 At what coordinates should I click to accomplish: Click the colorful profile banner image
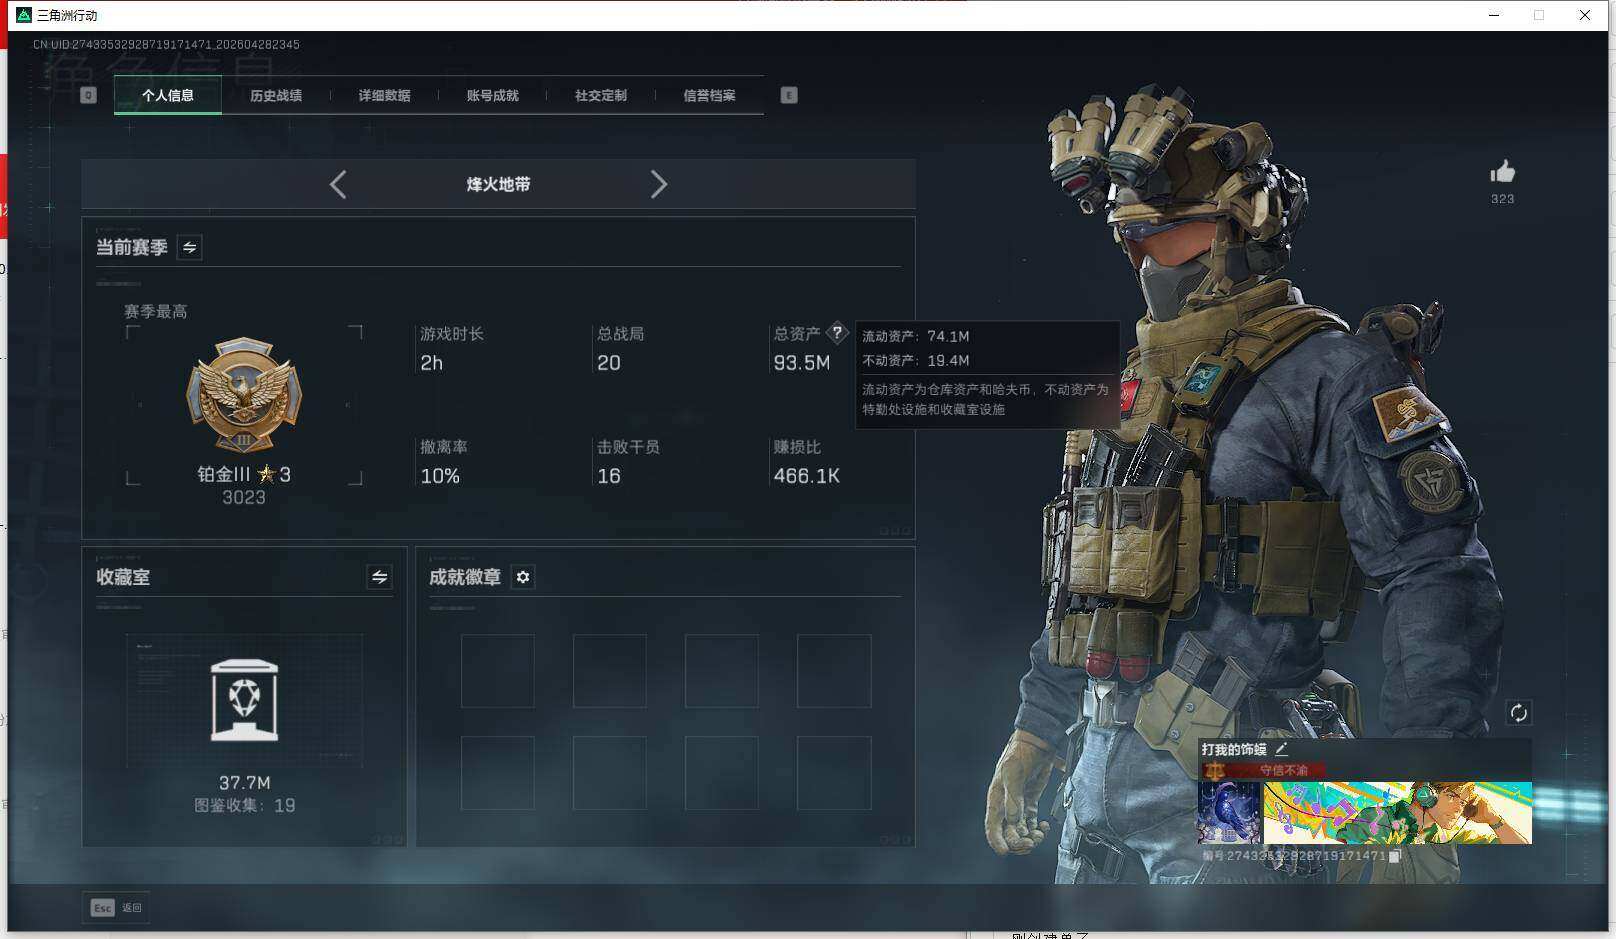(x=1398, y=813)
